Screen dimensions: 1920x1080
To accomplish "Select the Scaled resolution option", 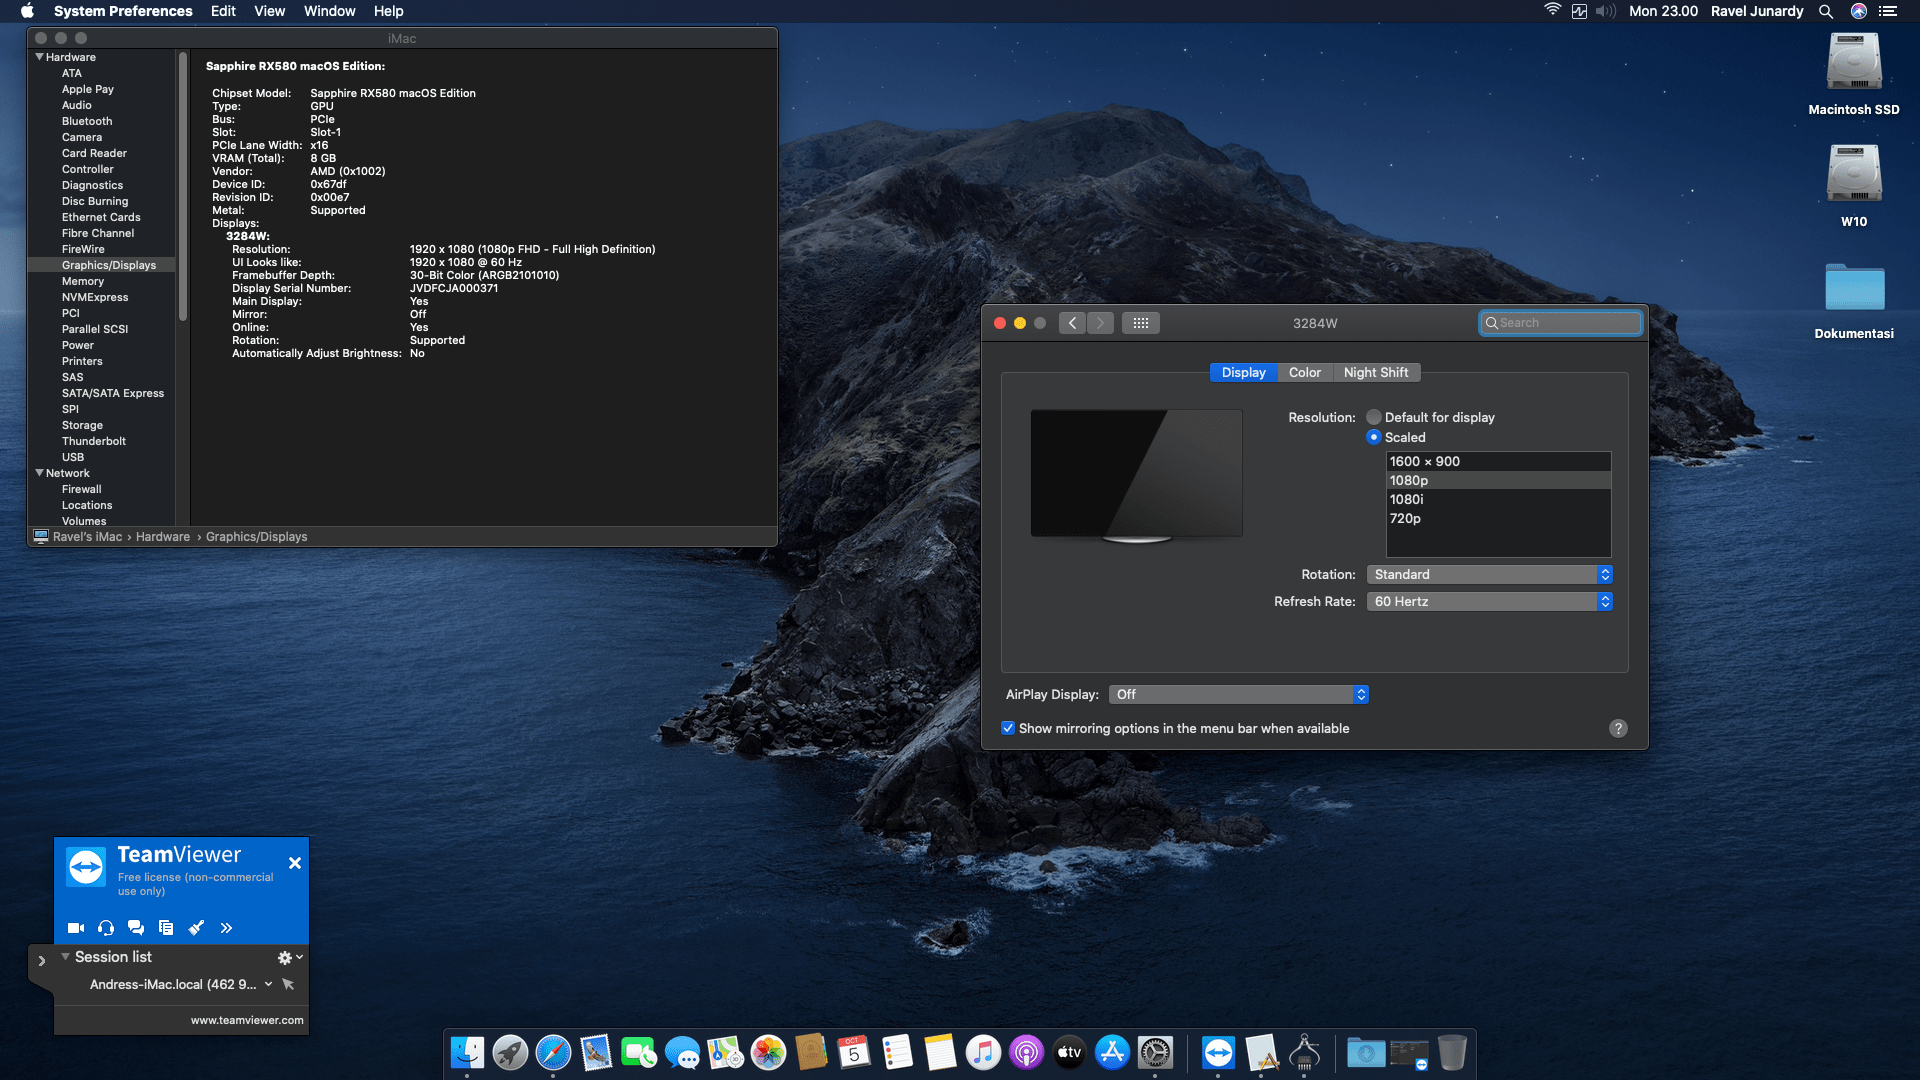I will coord(1374,437).
